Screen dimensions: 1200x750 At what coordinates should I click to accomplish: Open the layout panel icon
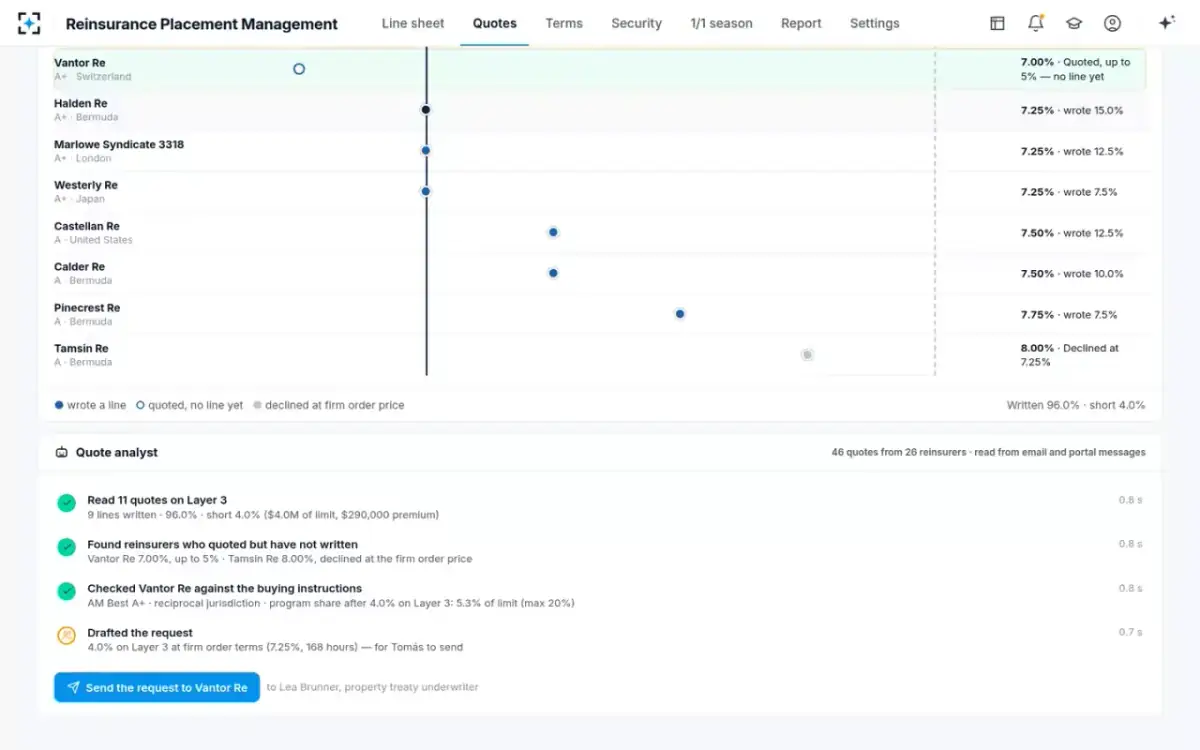(x=997, y=23)
